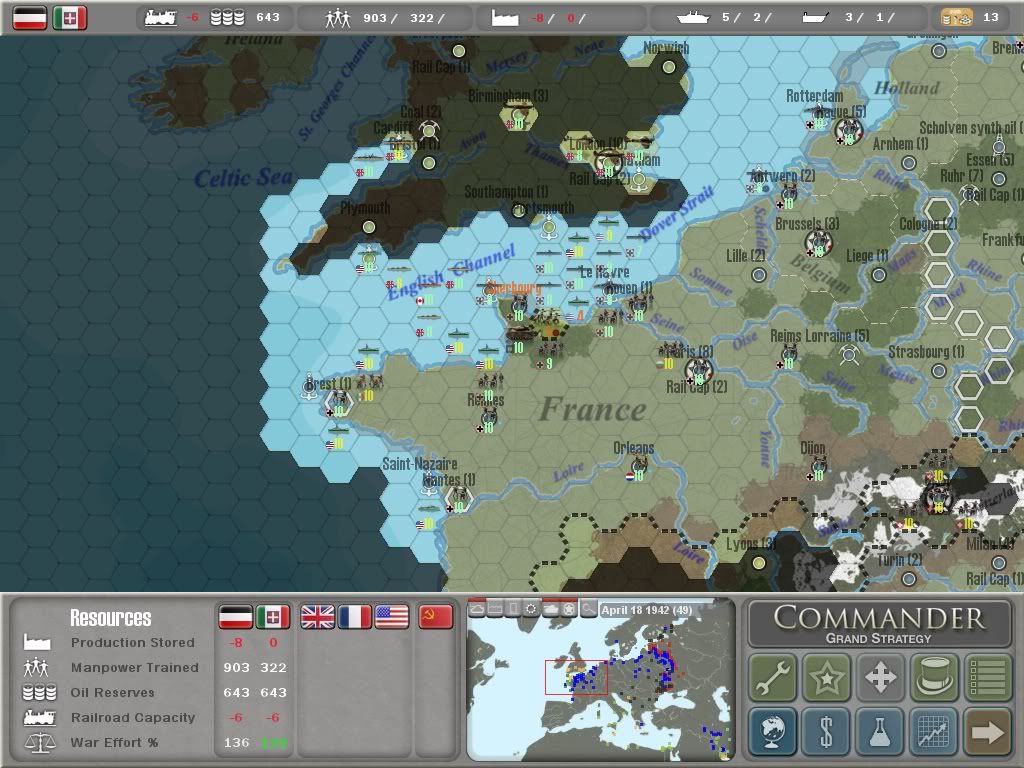
Task: Open the checklist button
Action: [987, 677]
